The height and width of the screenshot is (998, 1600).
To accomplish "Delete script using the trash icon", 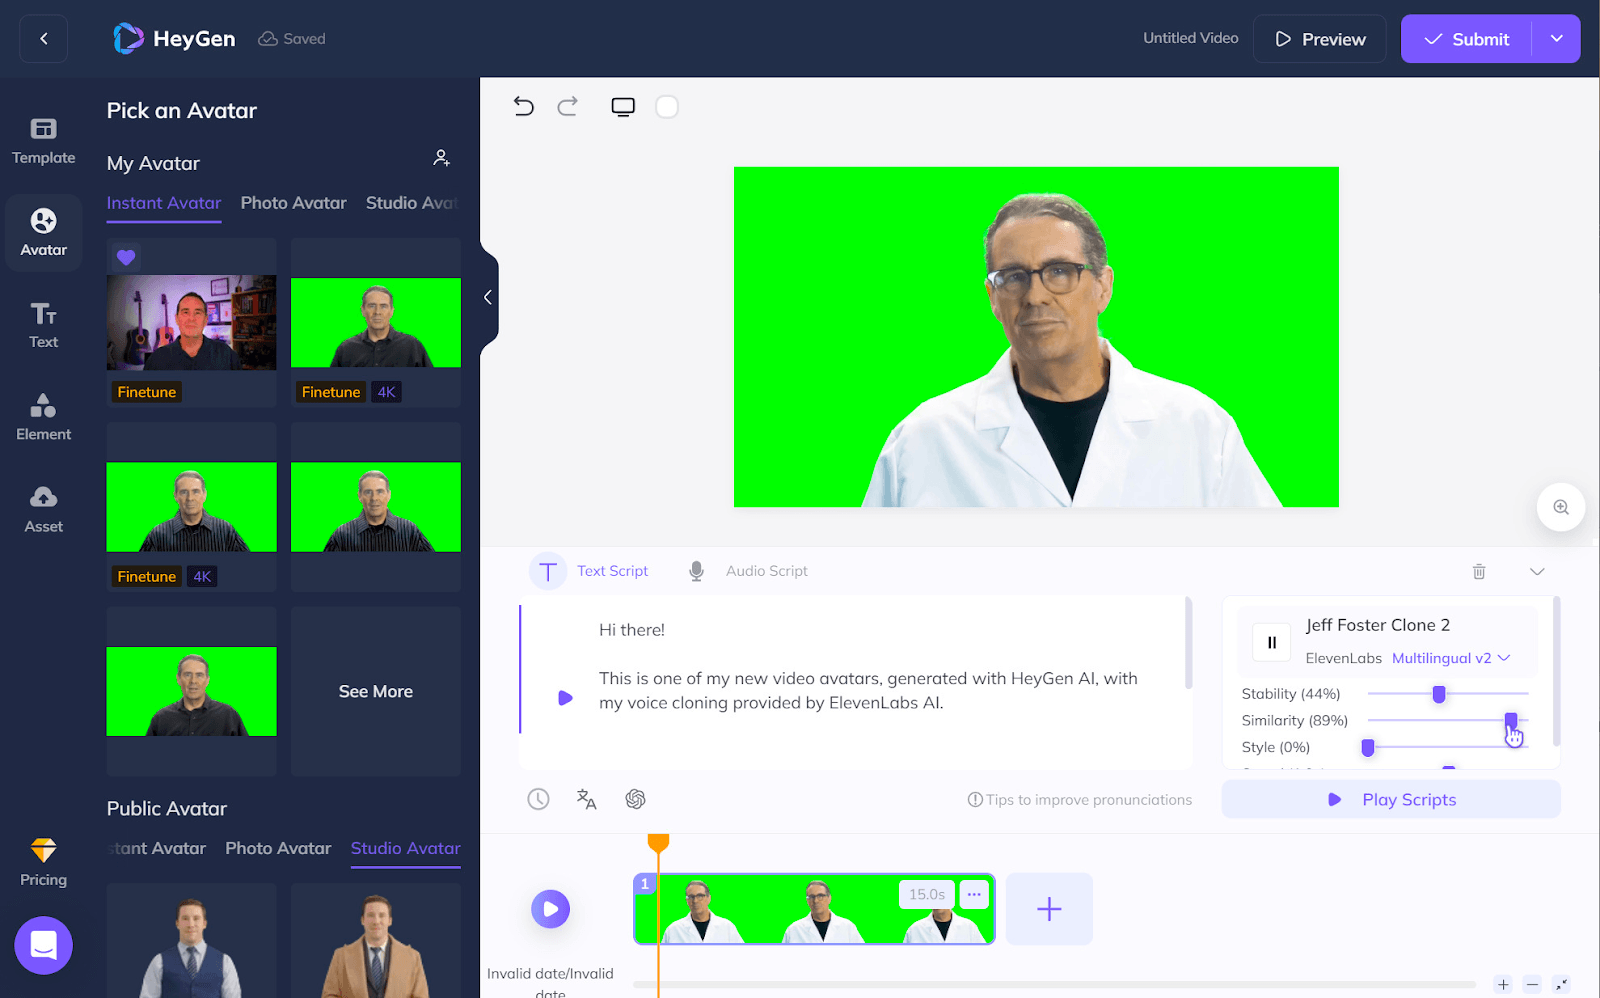I will [x=1478, y=571].
